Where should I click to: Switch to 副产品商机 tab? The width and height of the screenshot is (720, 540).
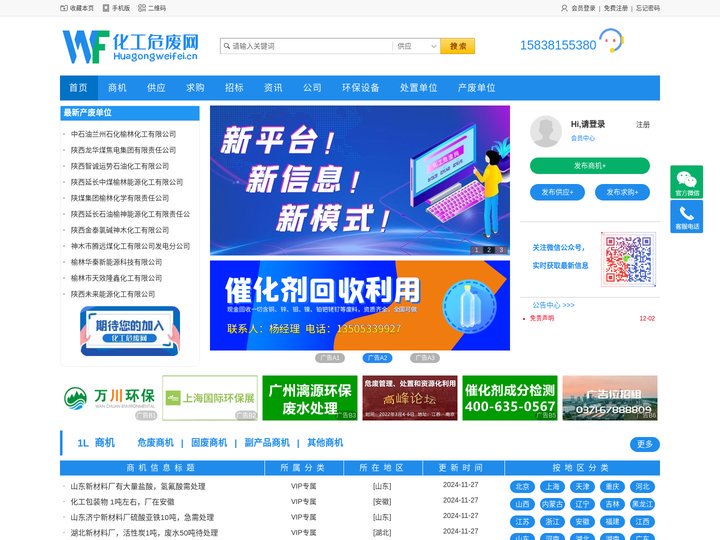click(267, 443)
